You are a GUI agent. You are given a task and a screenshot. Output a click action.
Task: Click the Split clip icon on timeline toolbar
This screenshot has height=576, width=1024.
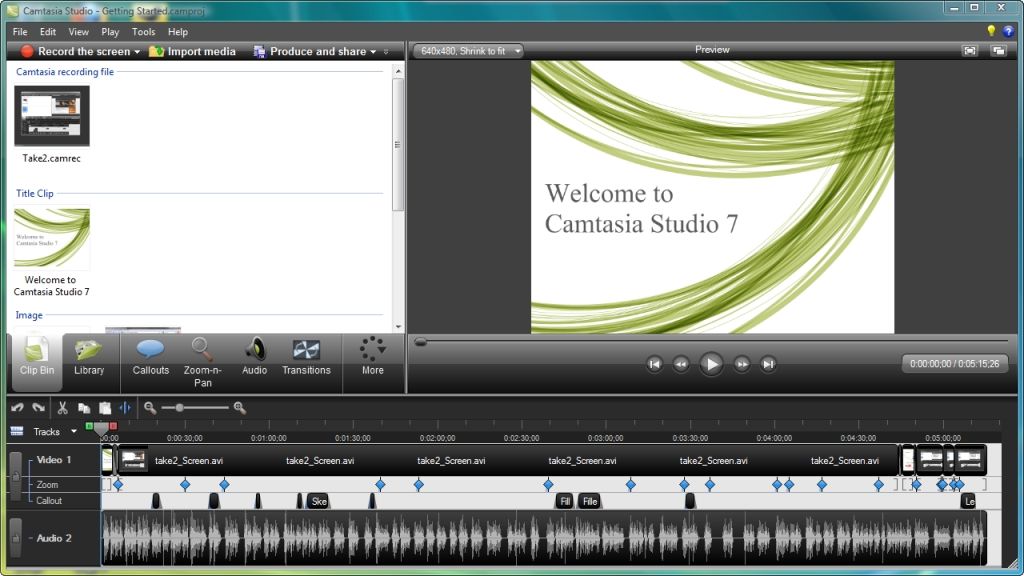click(x=125, y=408)
